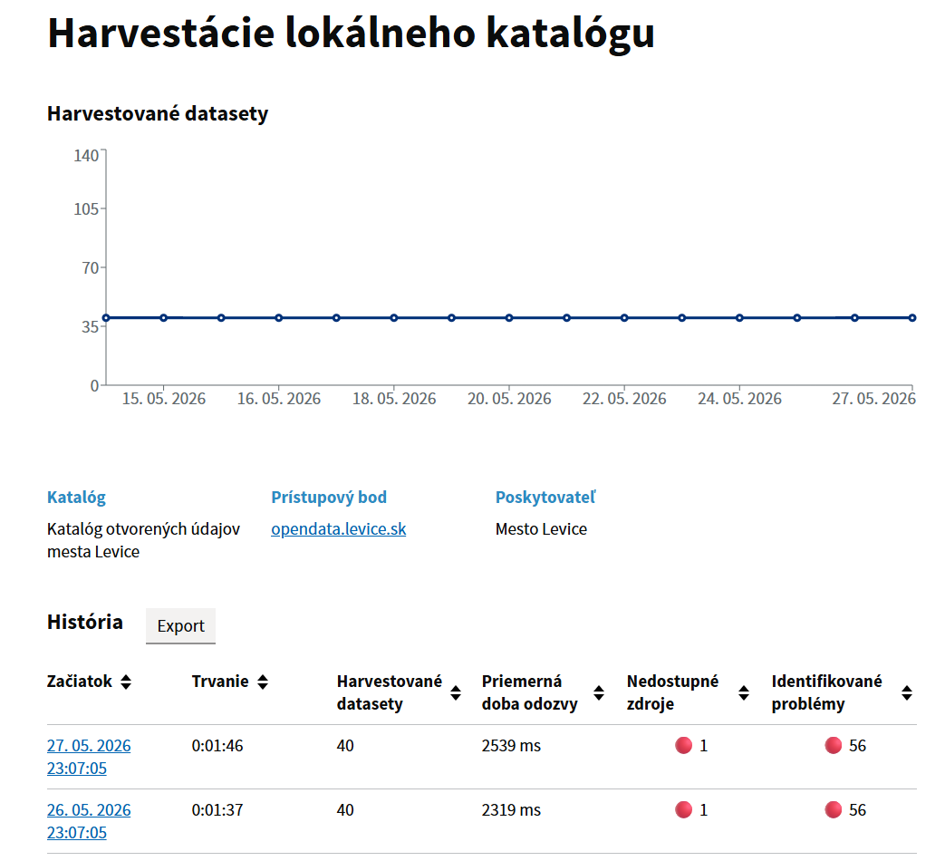Select the last data point on chart
The image size is (945, 861).
[x=912, y=318]
